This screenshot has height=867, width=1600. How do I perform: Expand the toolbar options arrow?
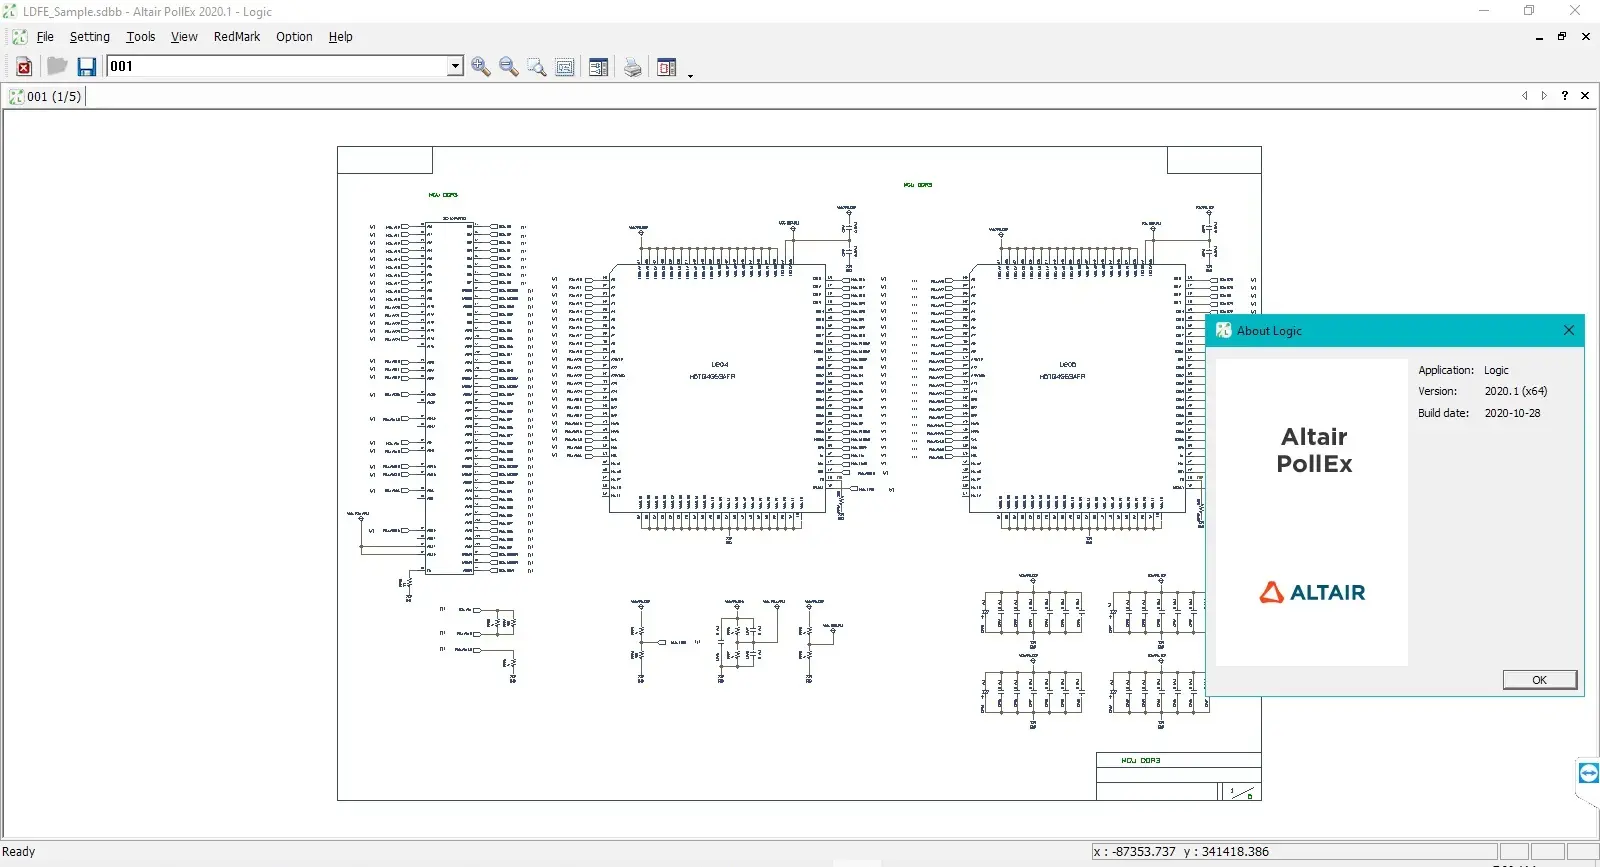(x=690, y=75)
